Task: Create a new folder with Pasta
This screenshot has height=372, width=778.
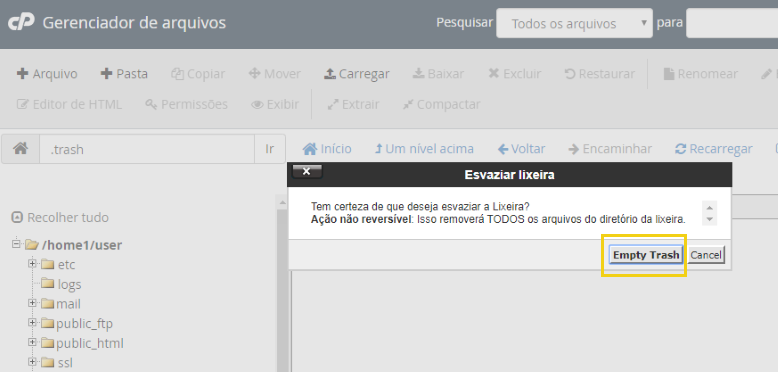Action: (124, 74)
